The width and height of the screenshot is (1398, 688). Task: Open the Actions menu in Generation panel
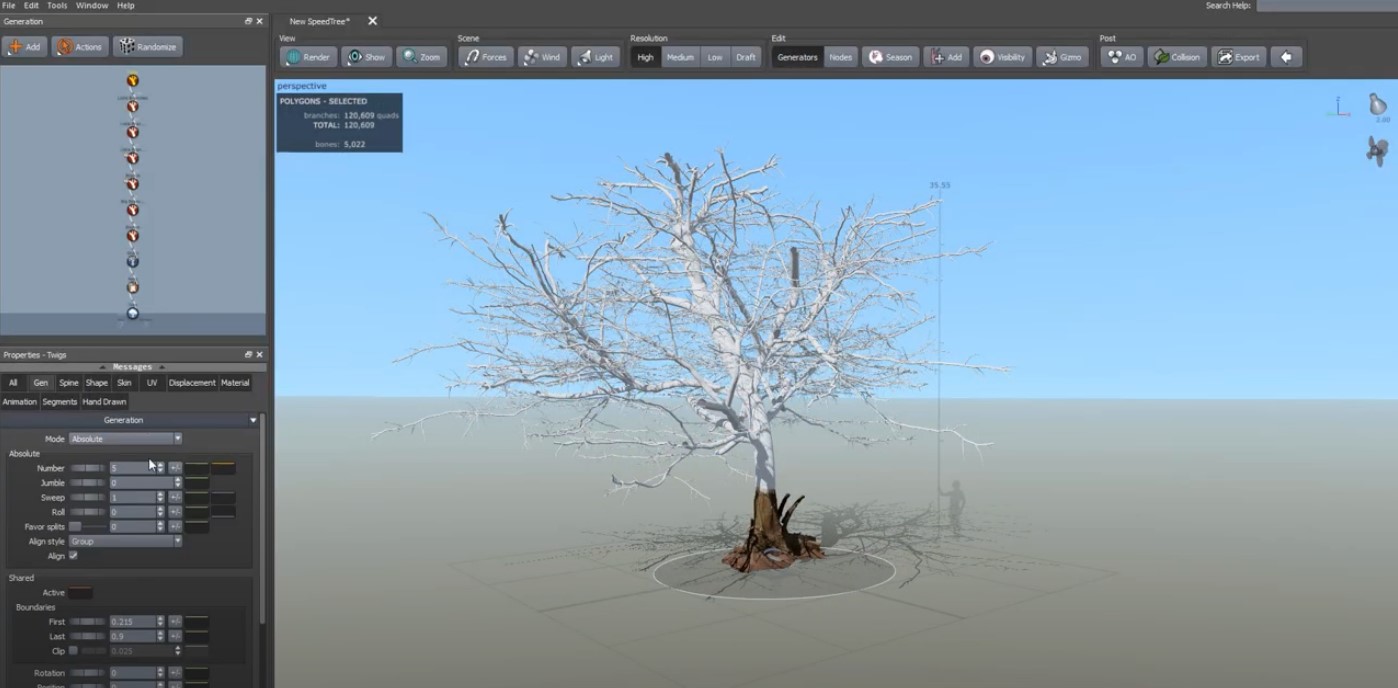[x=80, y=47]
